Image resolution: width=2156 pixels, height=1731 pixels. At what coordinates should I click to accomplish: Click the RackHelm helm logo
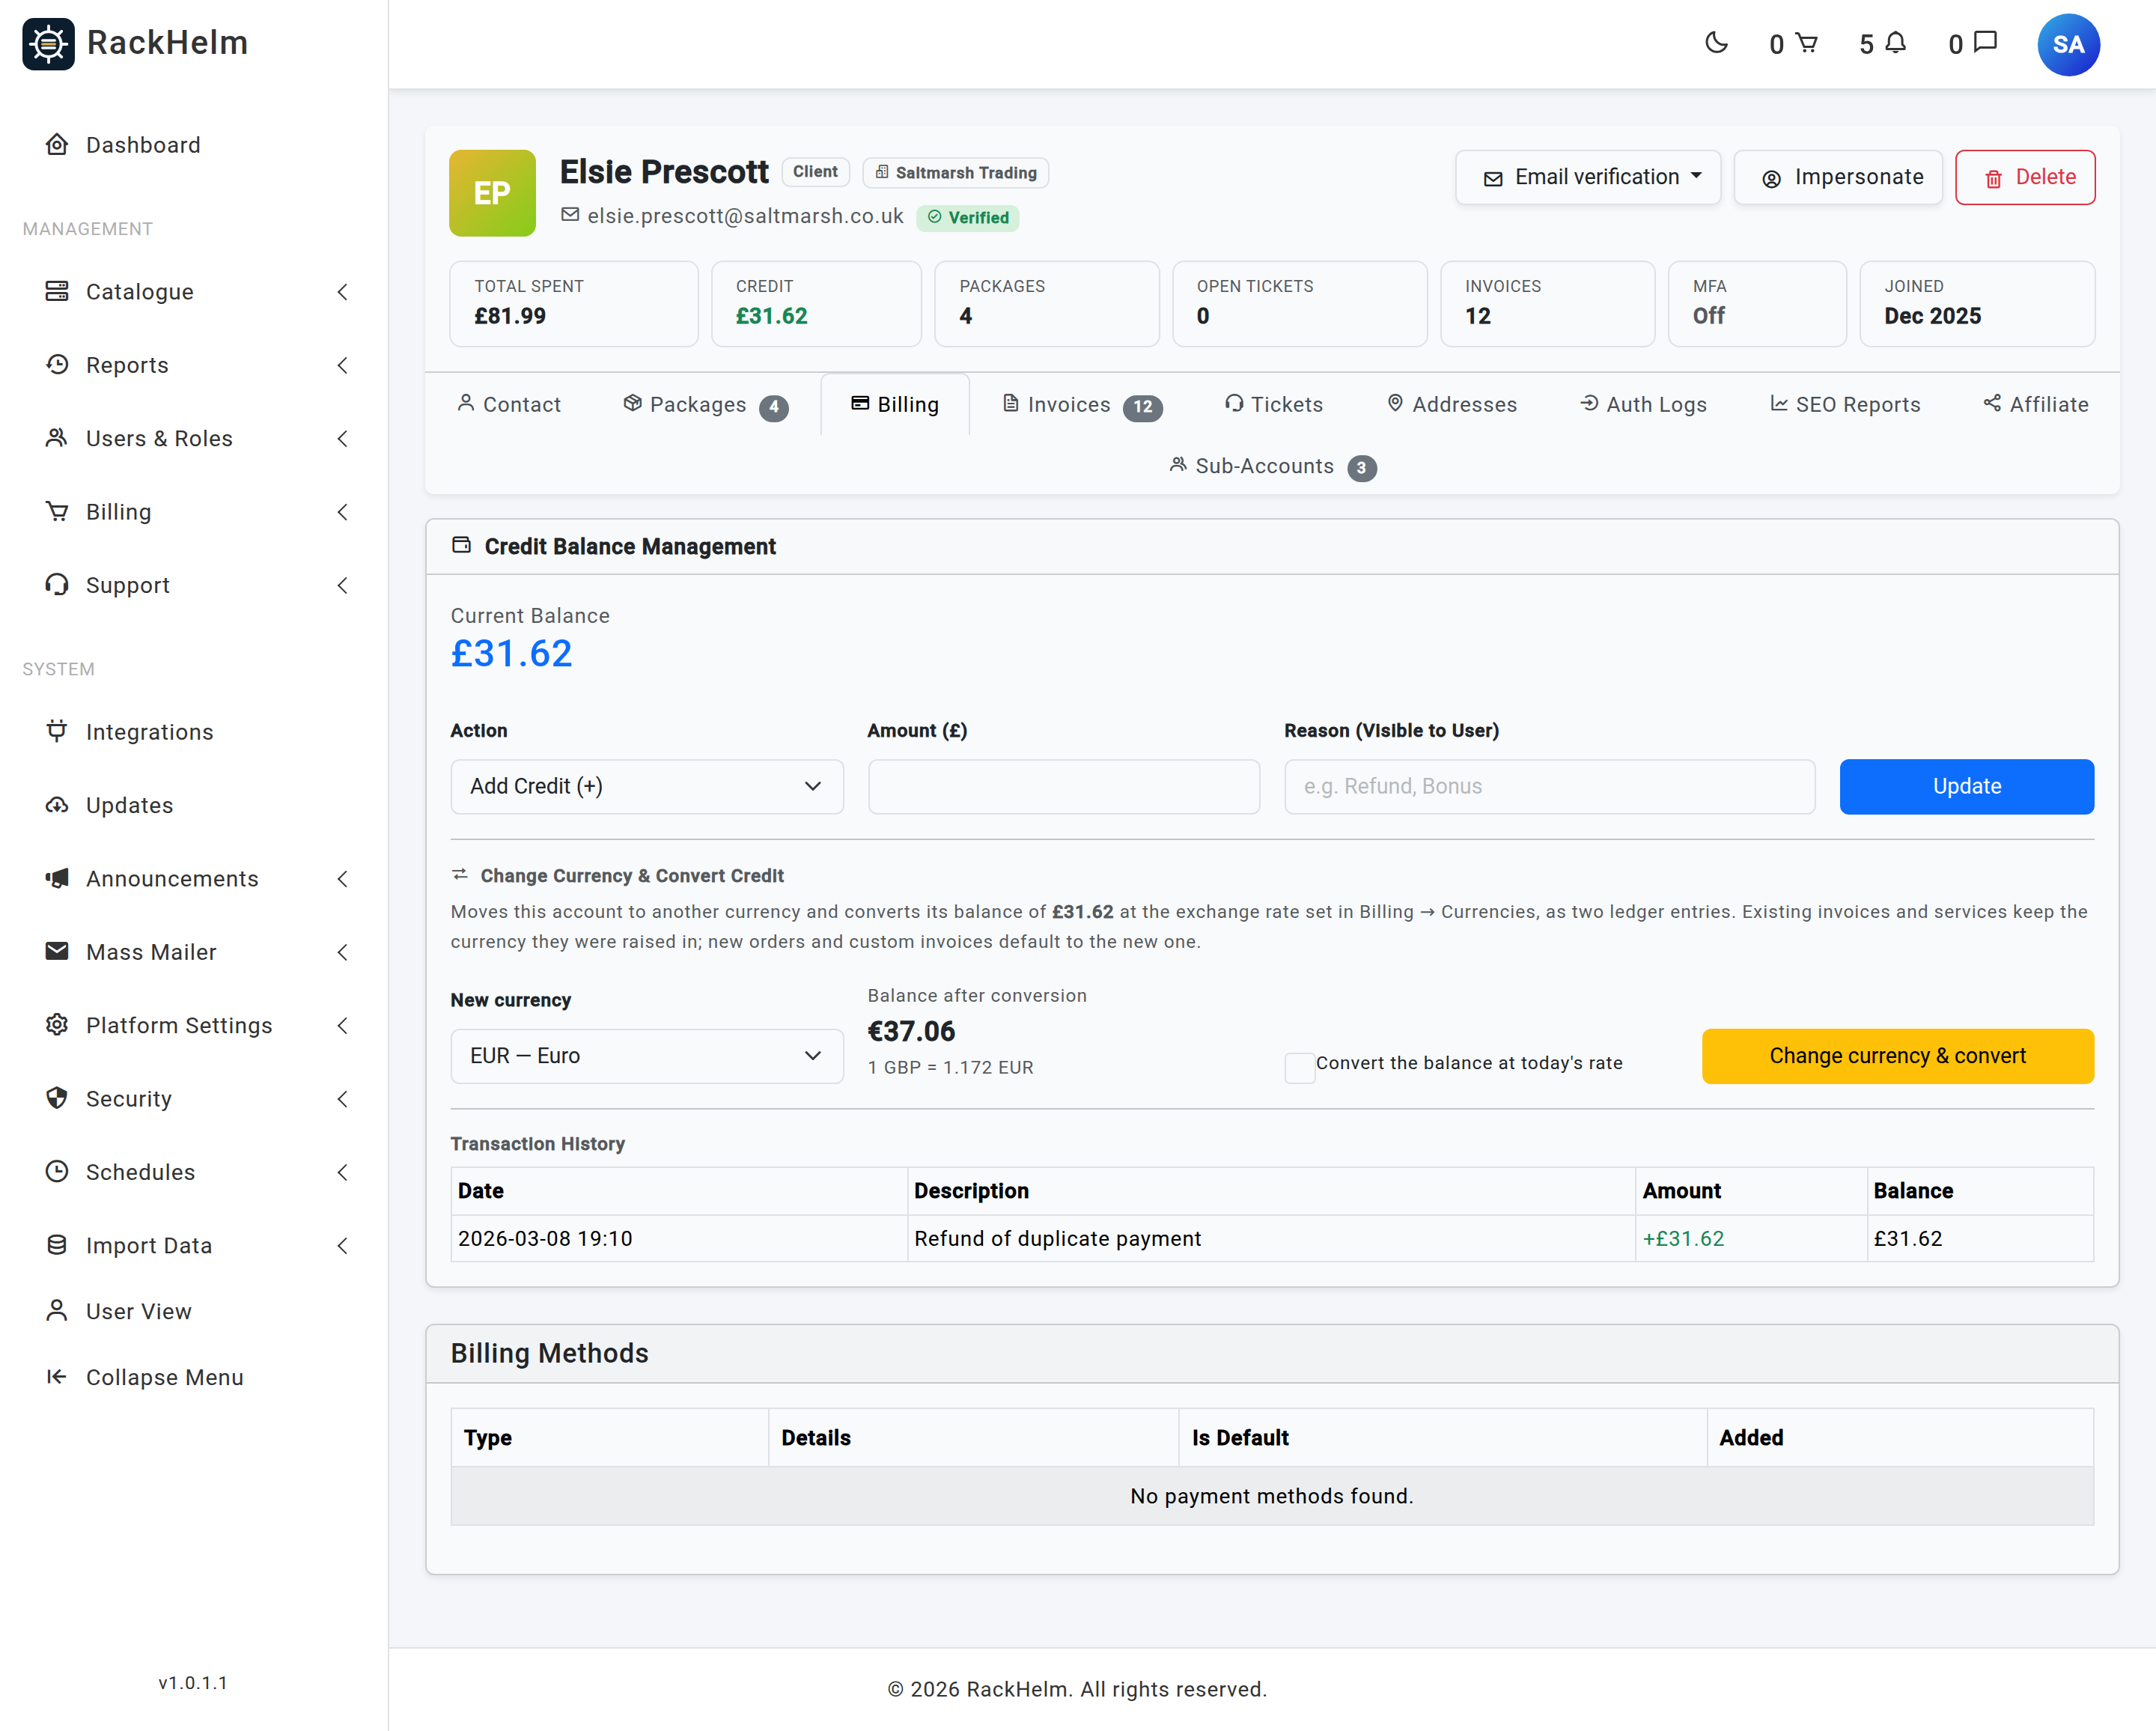[48, 43]
